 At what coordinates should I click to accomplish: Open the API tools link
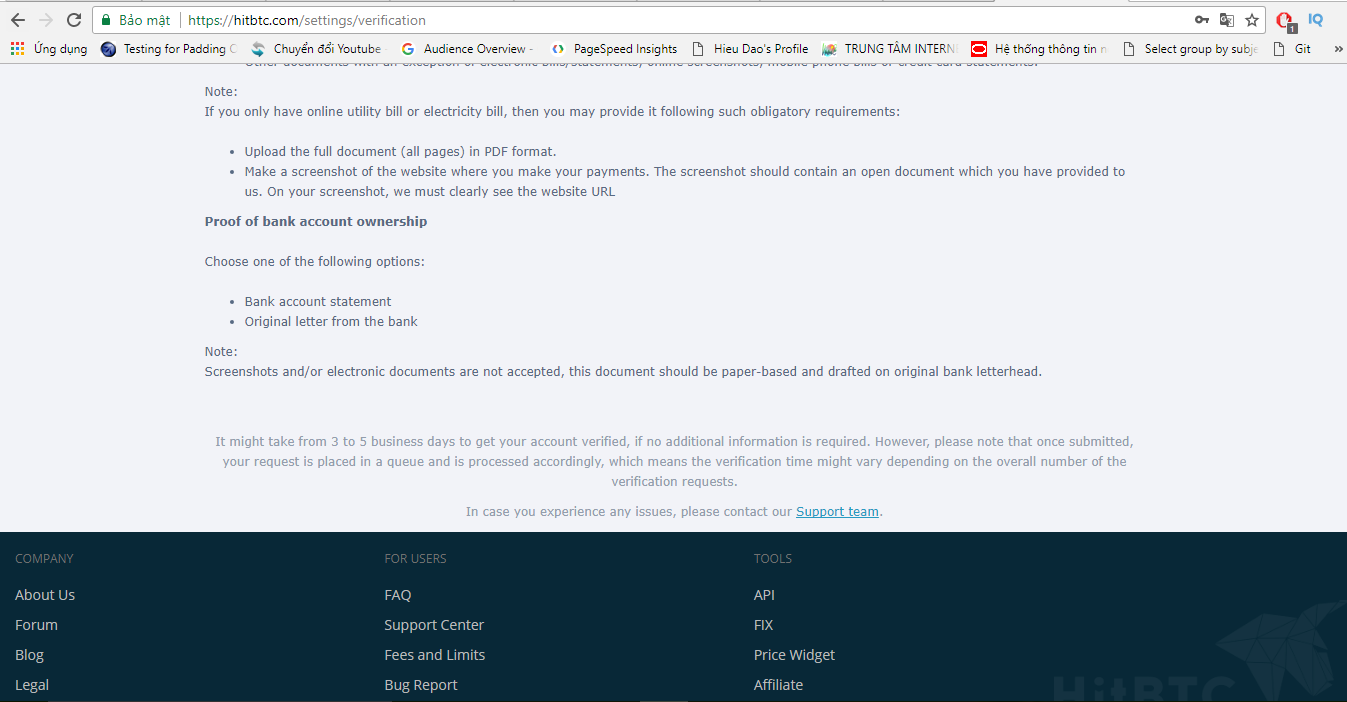(x=764, y=595)
